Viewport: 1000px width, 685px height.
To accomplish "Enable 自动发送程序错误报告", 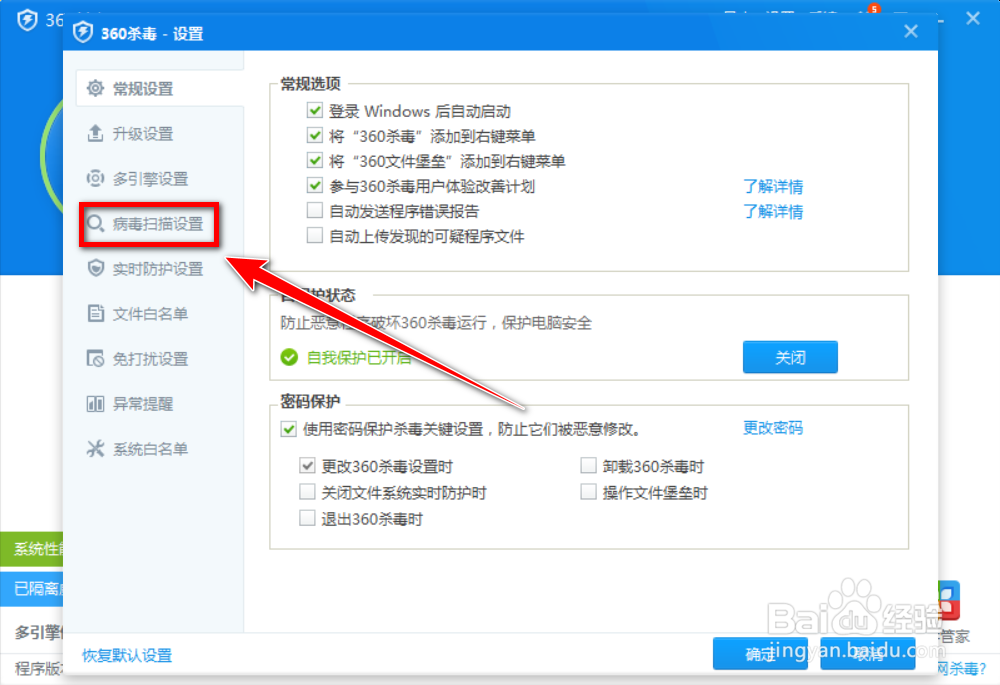I will click(x=314, y=210).
